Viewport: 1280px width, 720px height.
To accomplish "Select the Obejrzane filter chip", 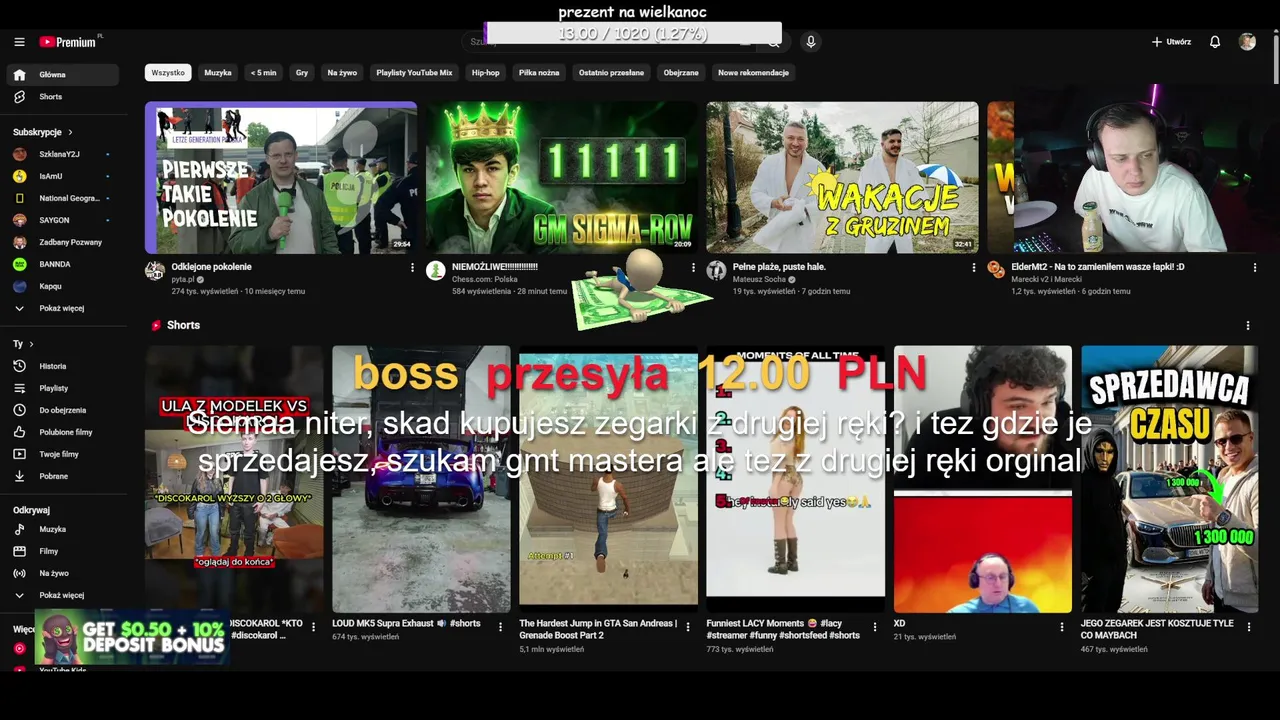I will click(681, 73).
